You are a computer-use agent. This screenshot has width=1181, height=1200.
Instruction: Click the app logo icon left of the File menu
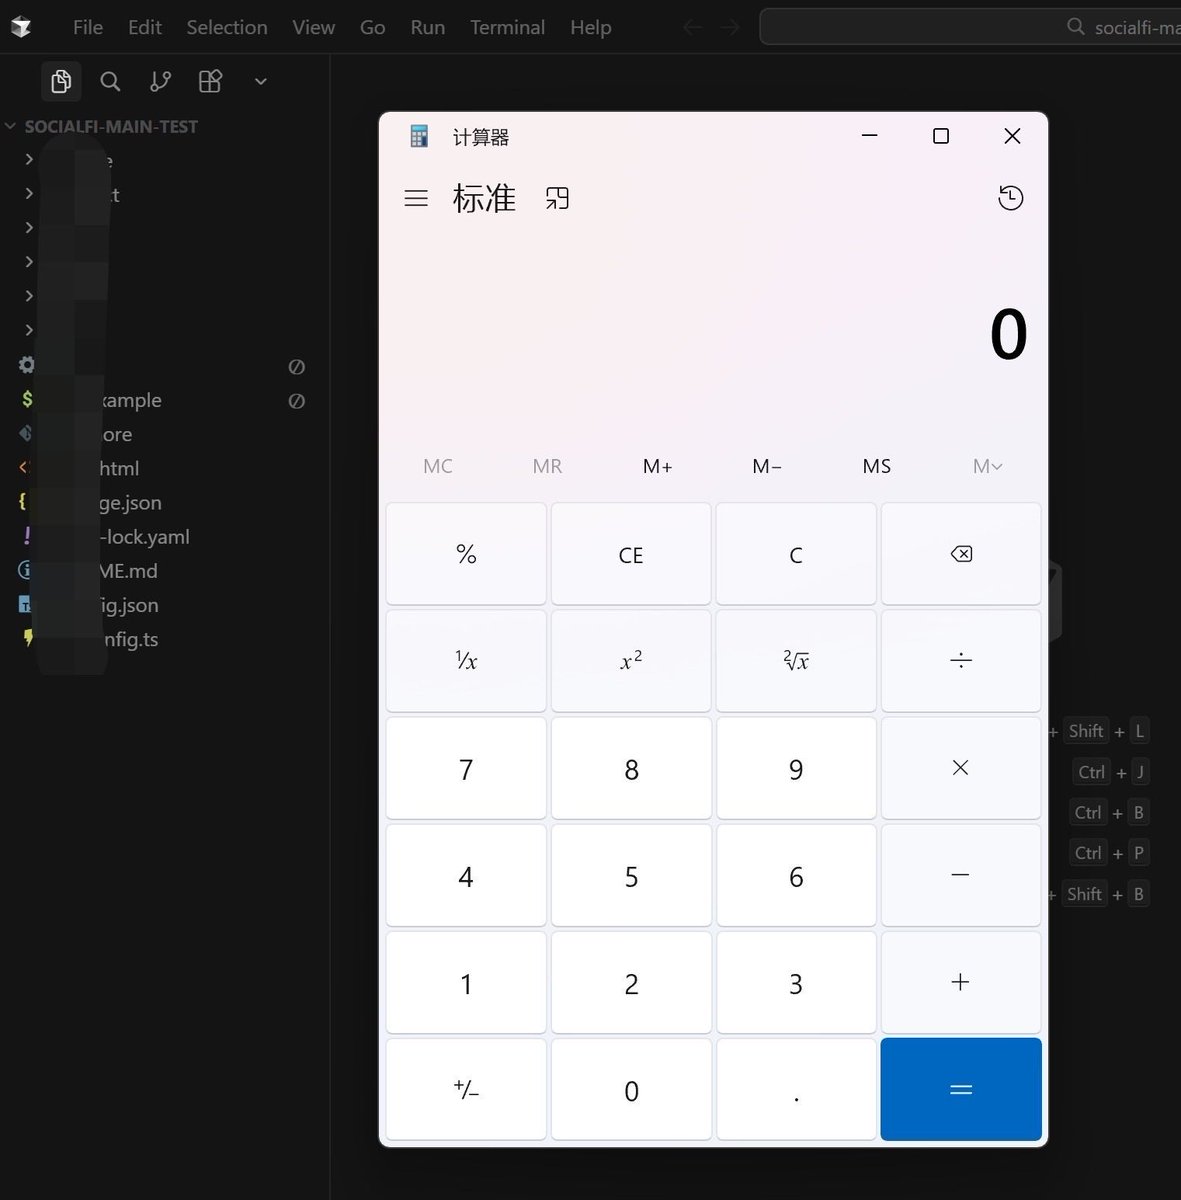point(21,27)
